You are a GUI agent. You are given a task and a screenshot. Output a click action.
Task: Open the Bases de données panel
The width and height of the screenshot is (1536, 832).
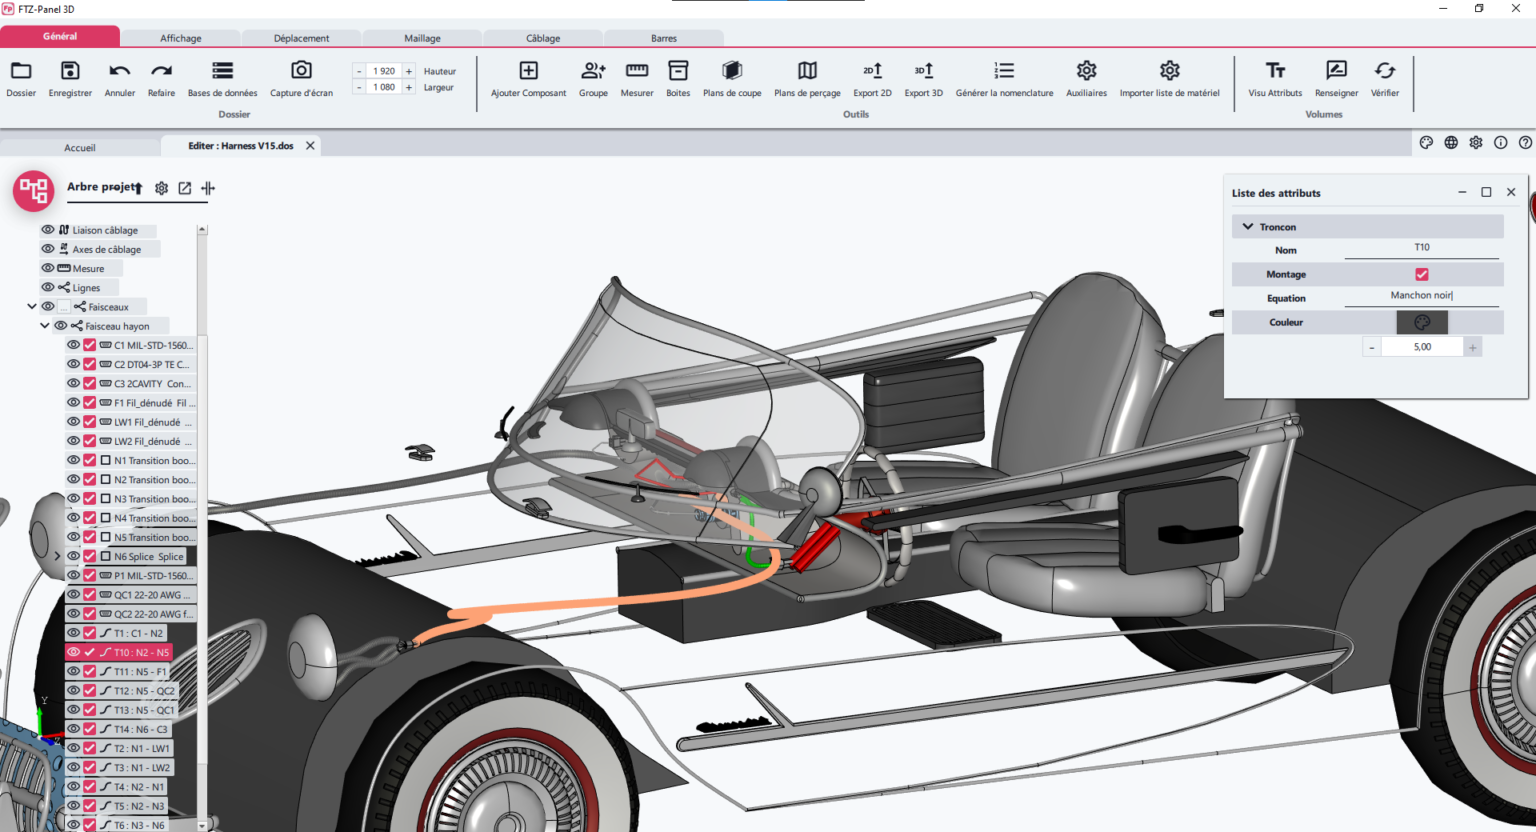coord(221,79)
